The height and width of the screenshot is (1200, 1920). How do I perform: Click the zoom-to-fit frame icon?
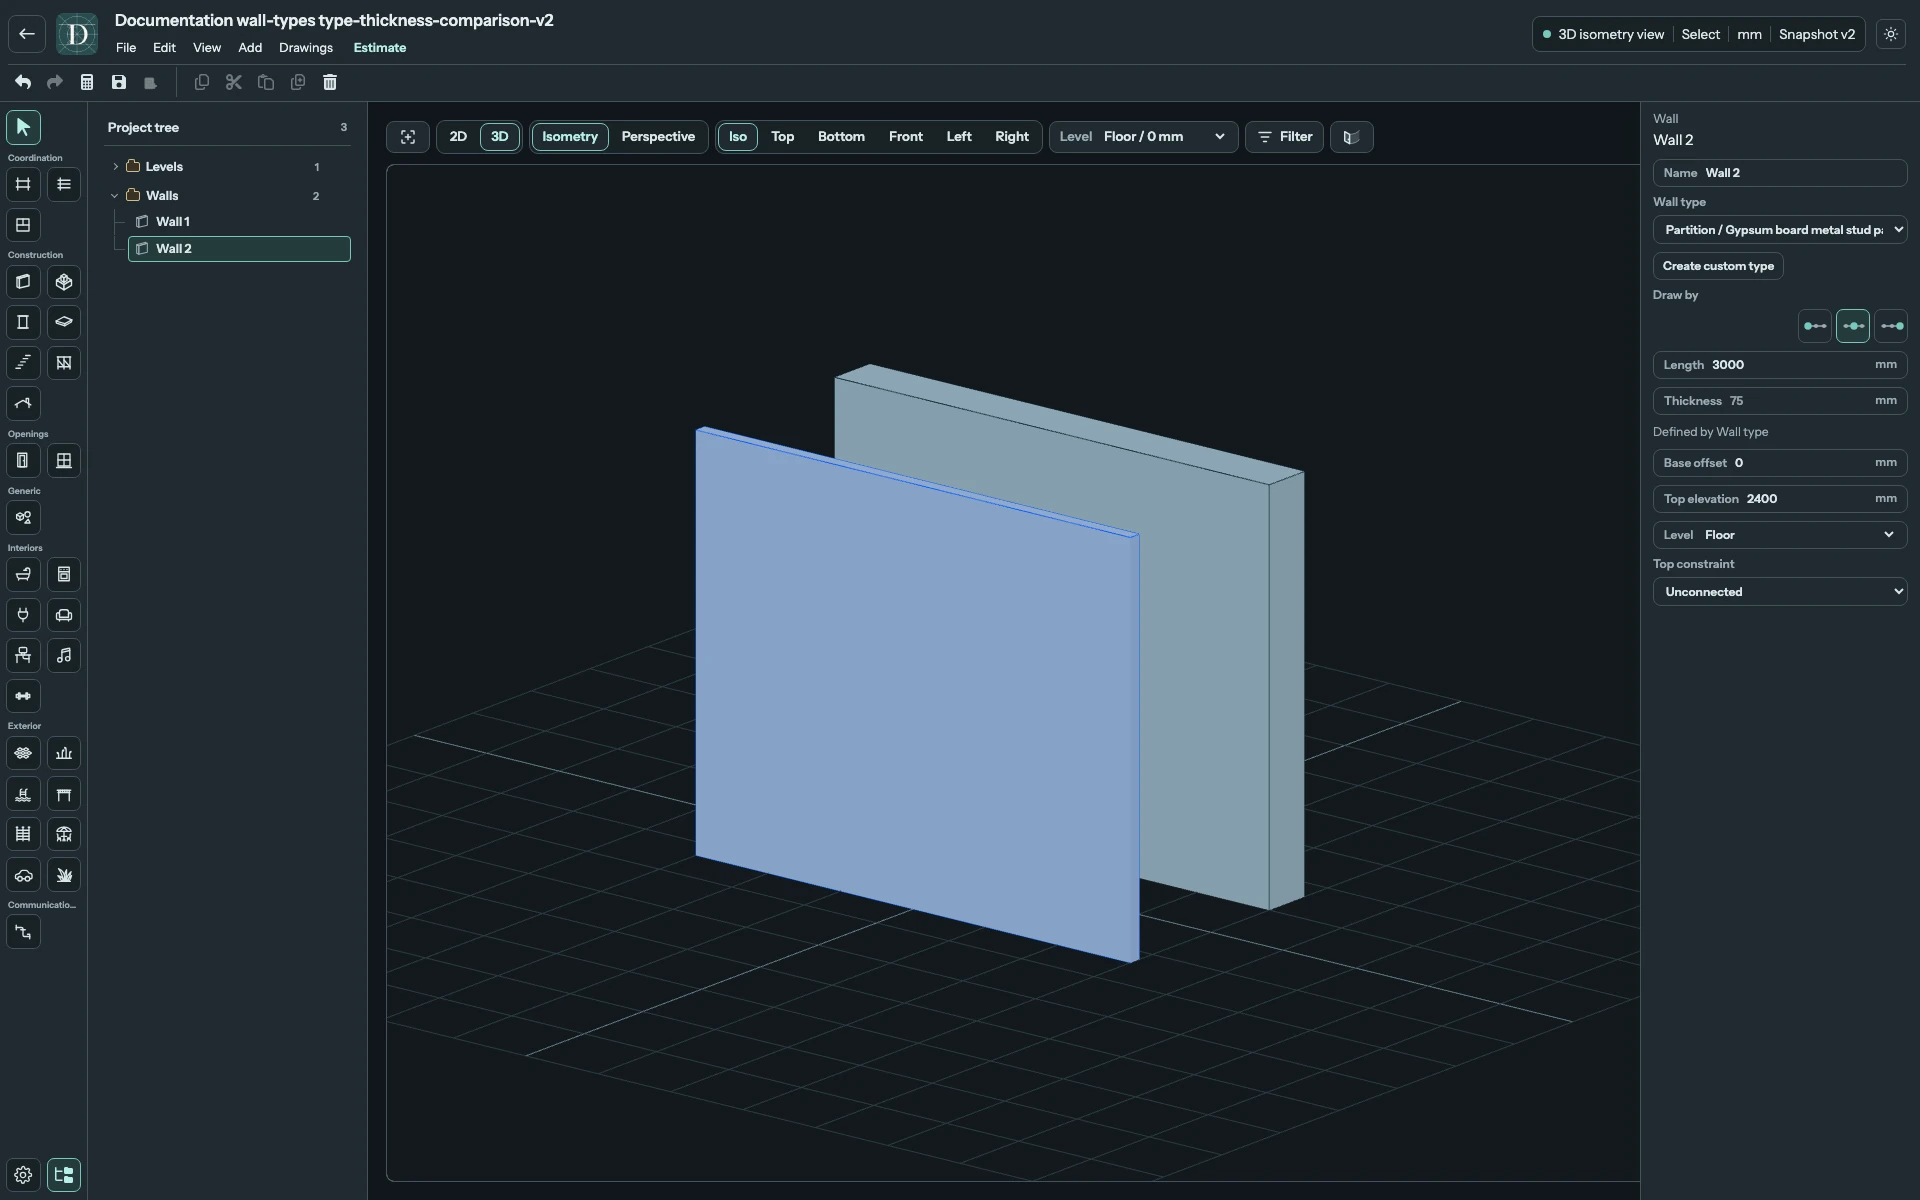[408, 137]
